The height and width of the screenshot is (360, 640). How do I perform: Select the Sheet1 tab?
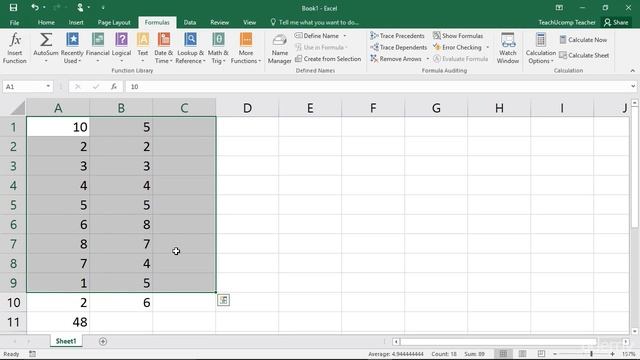click(66, 341)
